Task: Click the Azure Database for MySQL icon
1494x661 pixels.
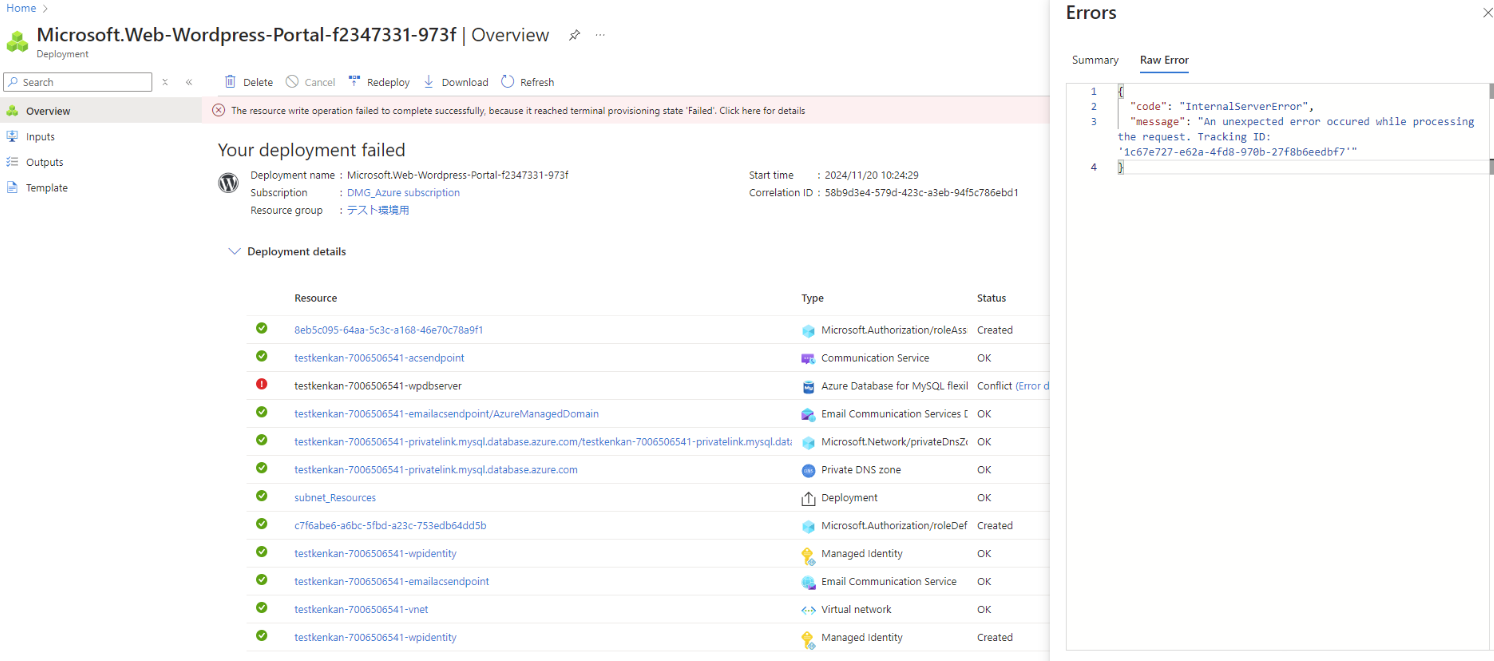Action: tap(808, 386)
